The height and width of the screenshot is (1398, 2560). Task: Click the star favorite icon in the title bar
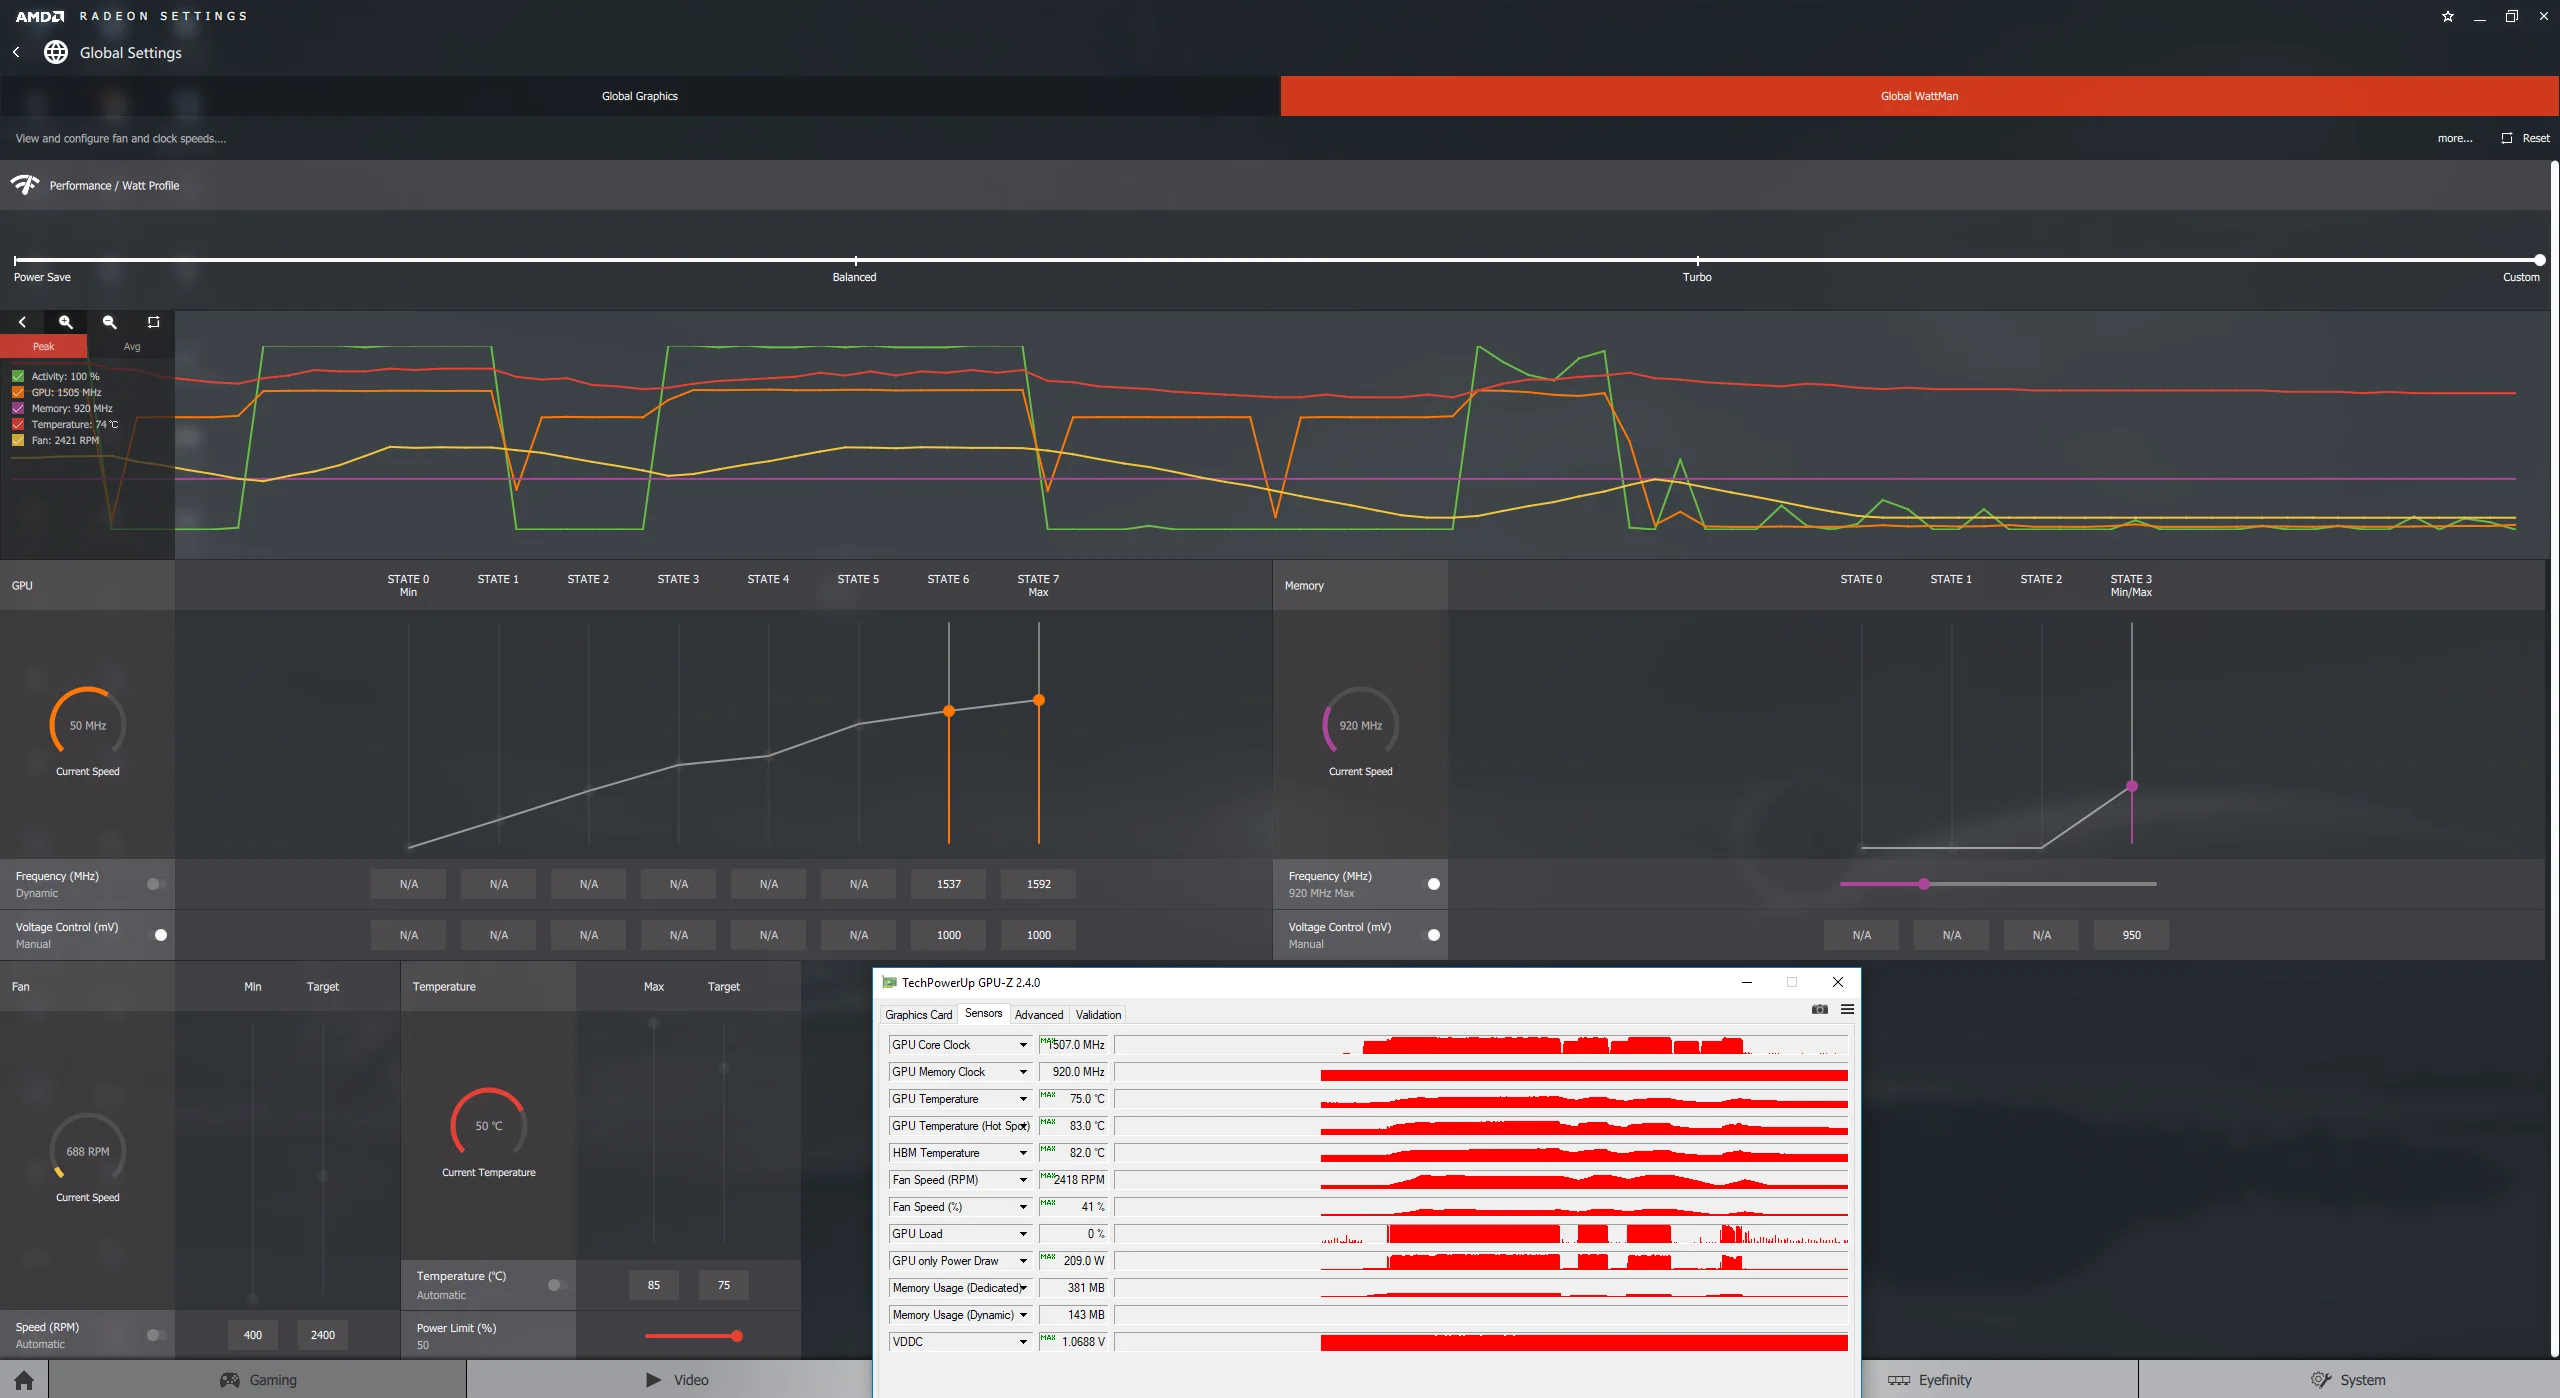tap(2448, 16)
